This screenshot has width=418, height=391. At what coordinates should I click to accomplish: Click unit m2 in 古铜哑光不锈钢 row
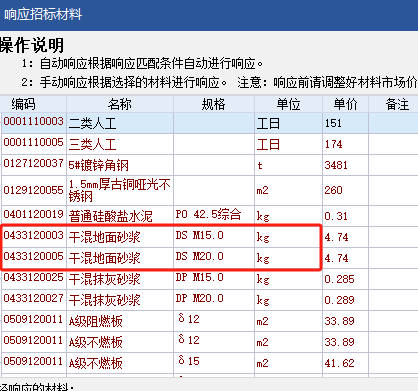288,190
